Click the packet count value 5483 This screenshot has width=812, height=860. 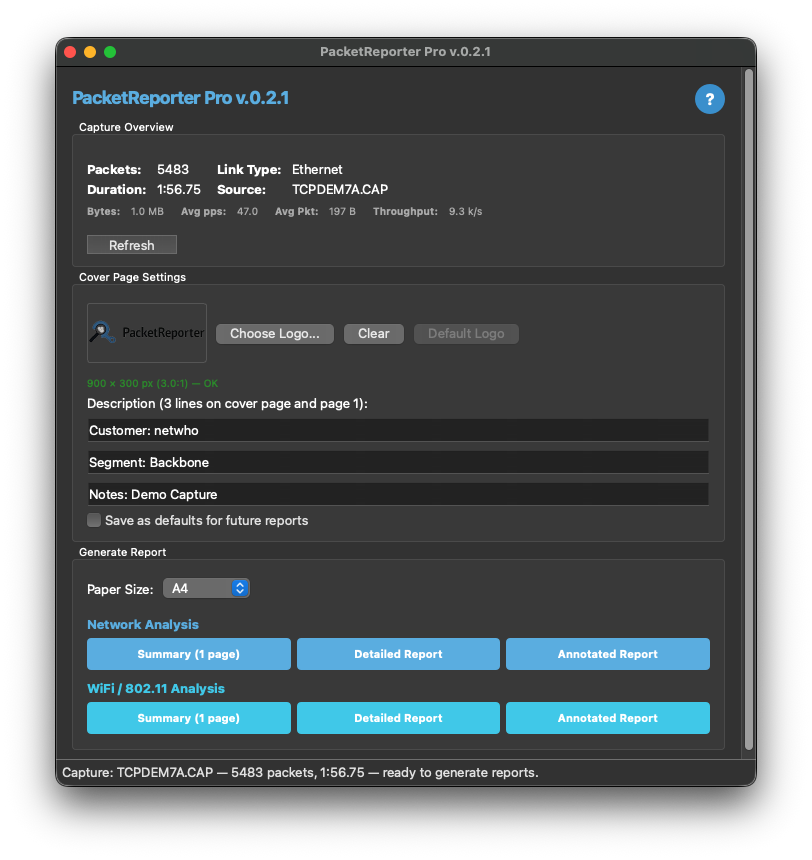click(x=173, y=169)
